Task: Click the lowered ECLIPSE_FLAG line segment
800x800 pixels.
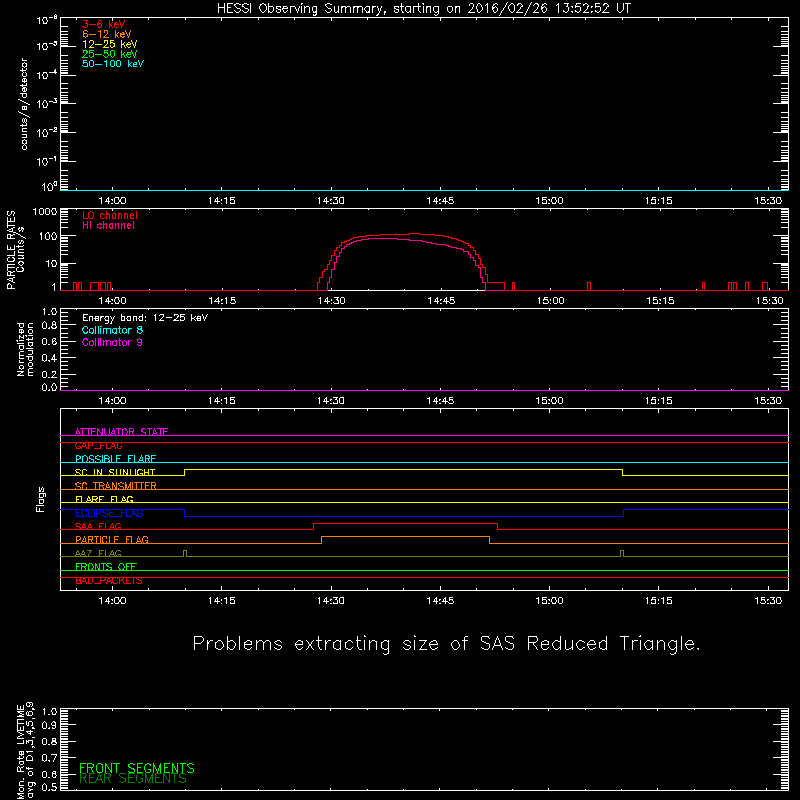Action: (x=404, y=516)
